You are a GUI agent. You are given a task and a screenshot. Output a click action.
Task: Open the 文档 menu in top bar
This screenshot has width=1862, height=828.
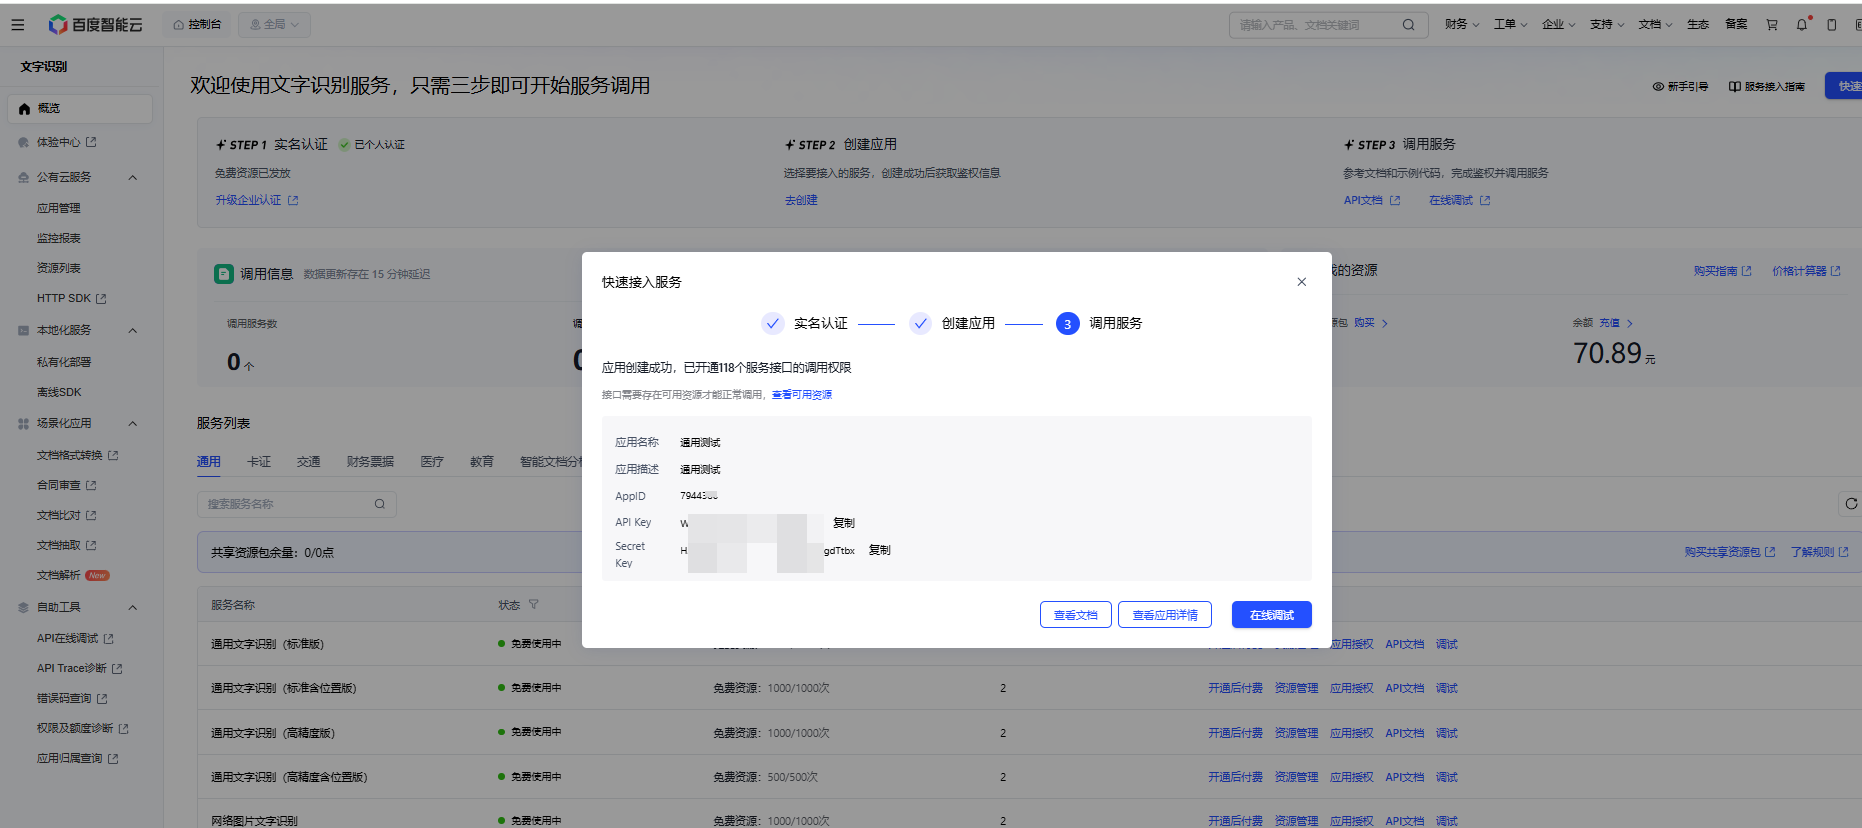1655,25
